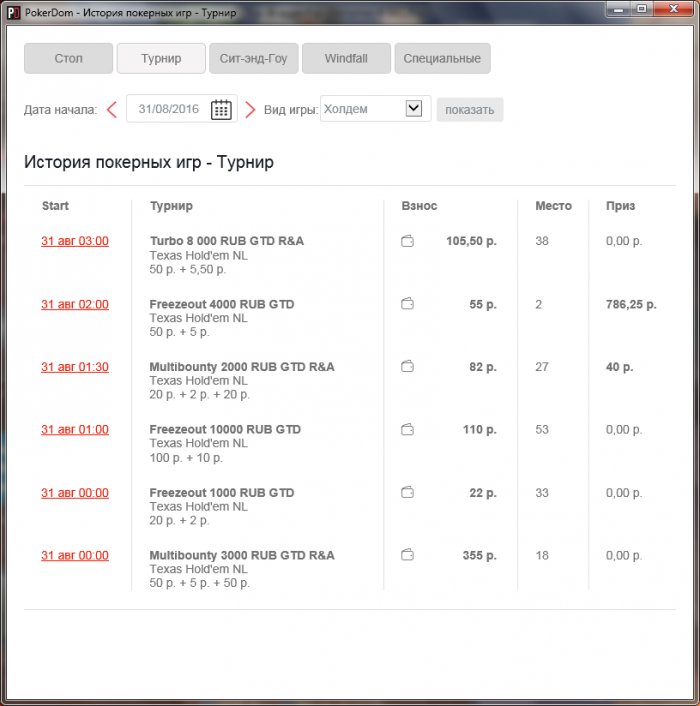Open the 31 авг 01:00 tournament link
Image resolution: width=700 pixels, height=706 pixels.
click(75, 430)
